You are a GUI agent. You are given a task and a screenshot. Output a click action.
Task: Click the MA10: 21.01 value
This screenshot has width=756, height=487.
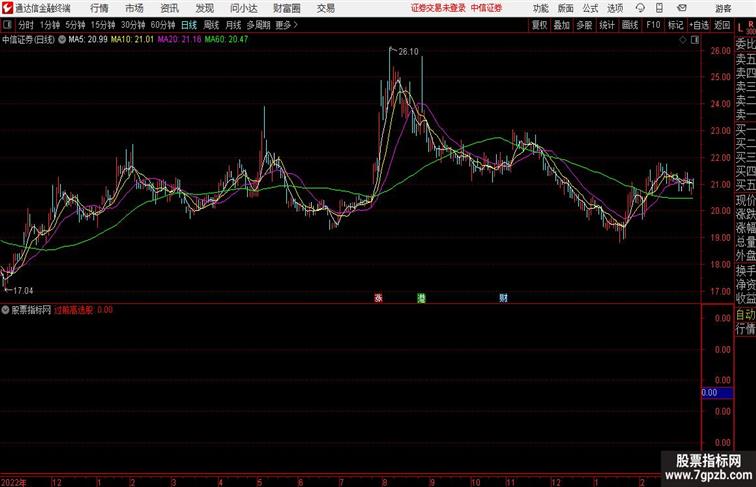(132, 40)
